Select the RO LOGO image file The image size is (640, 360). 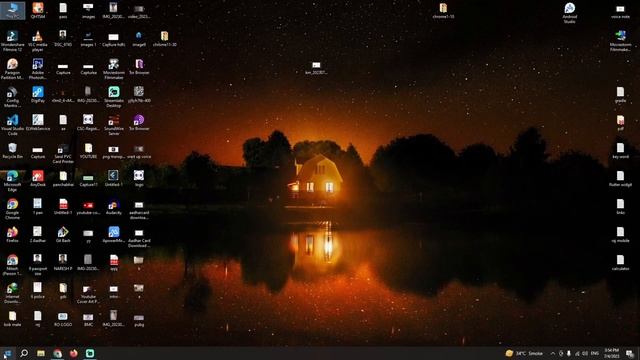(63, 319)
